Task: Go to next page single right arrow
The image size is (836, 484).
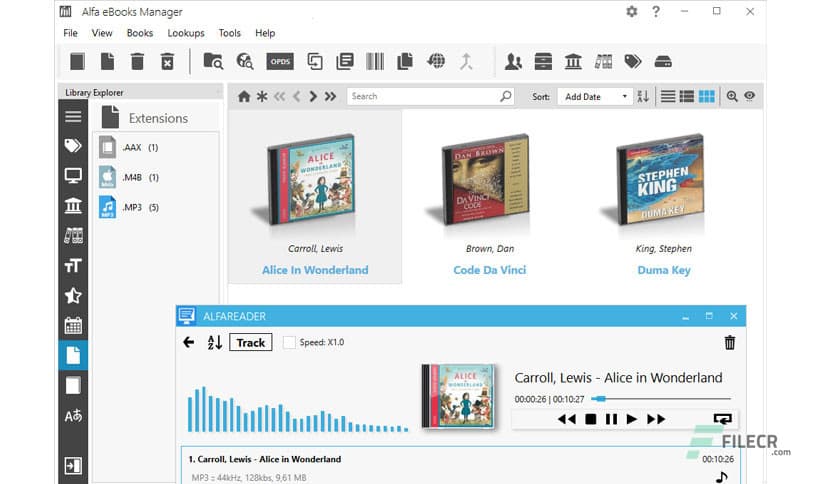Action: tap(313, 96)
